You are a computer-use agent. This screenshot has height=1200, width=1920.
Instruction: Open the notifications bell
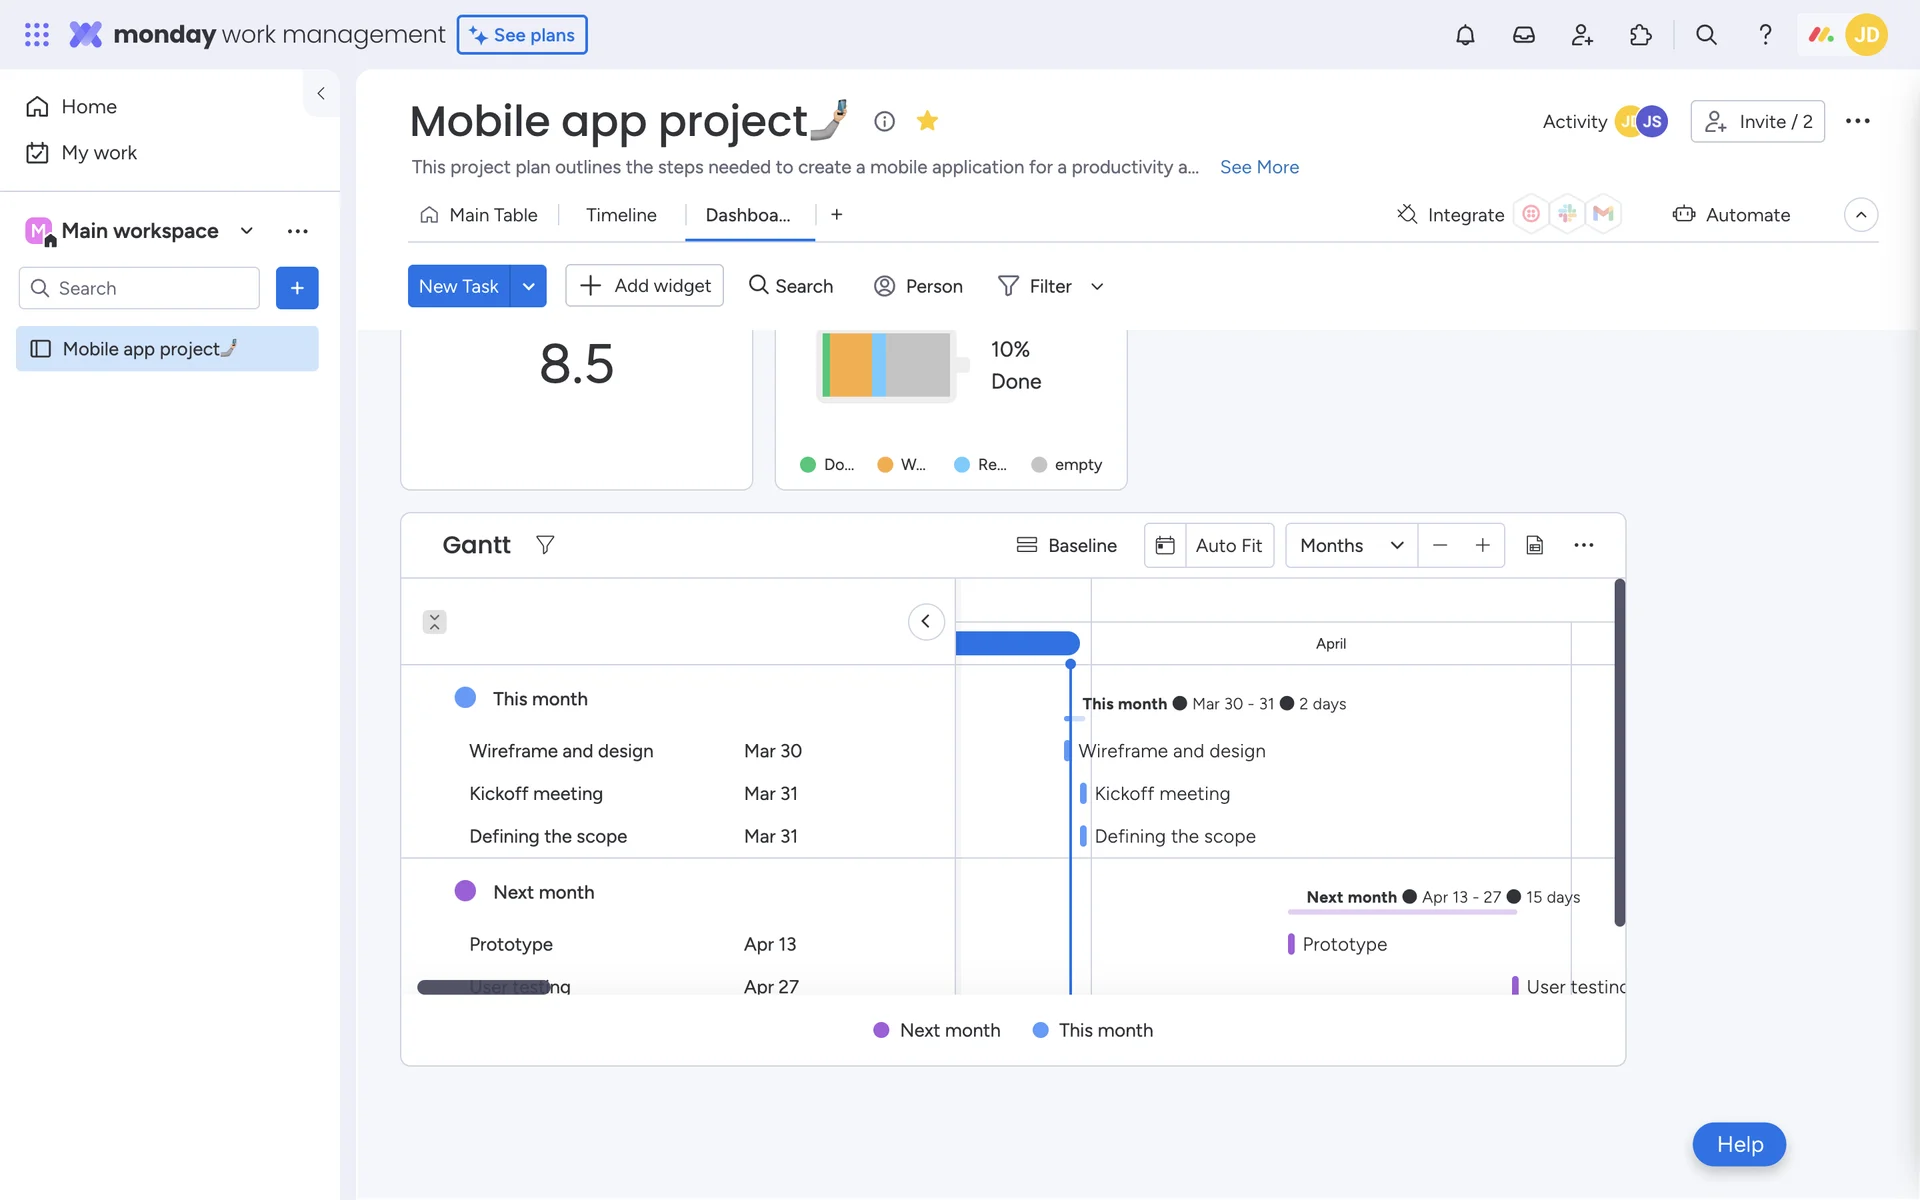(1465, 35)
